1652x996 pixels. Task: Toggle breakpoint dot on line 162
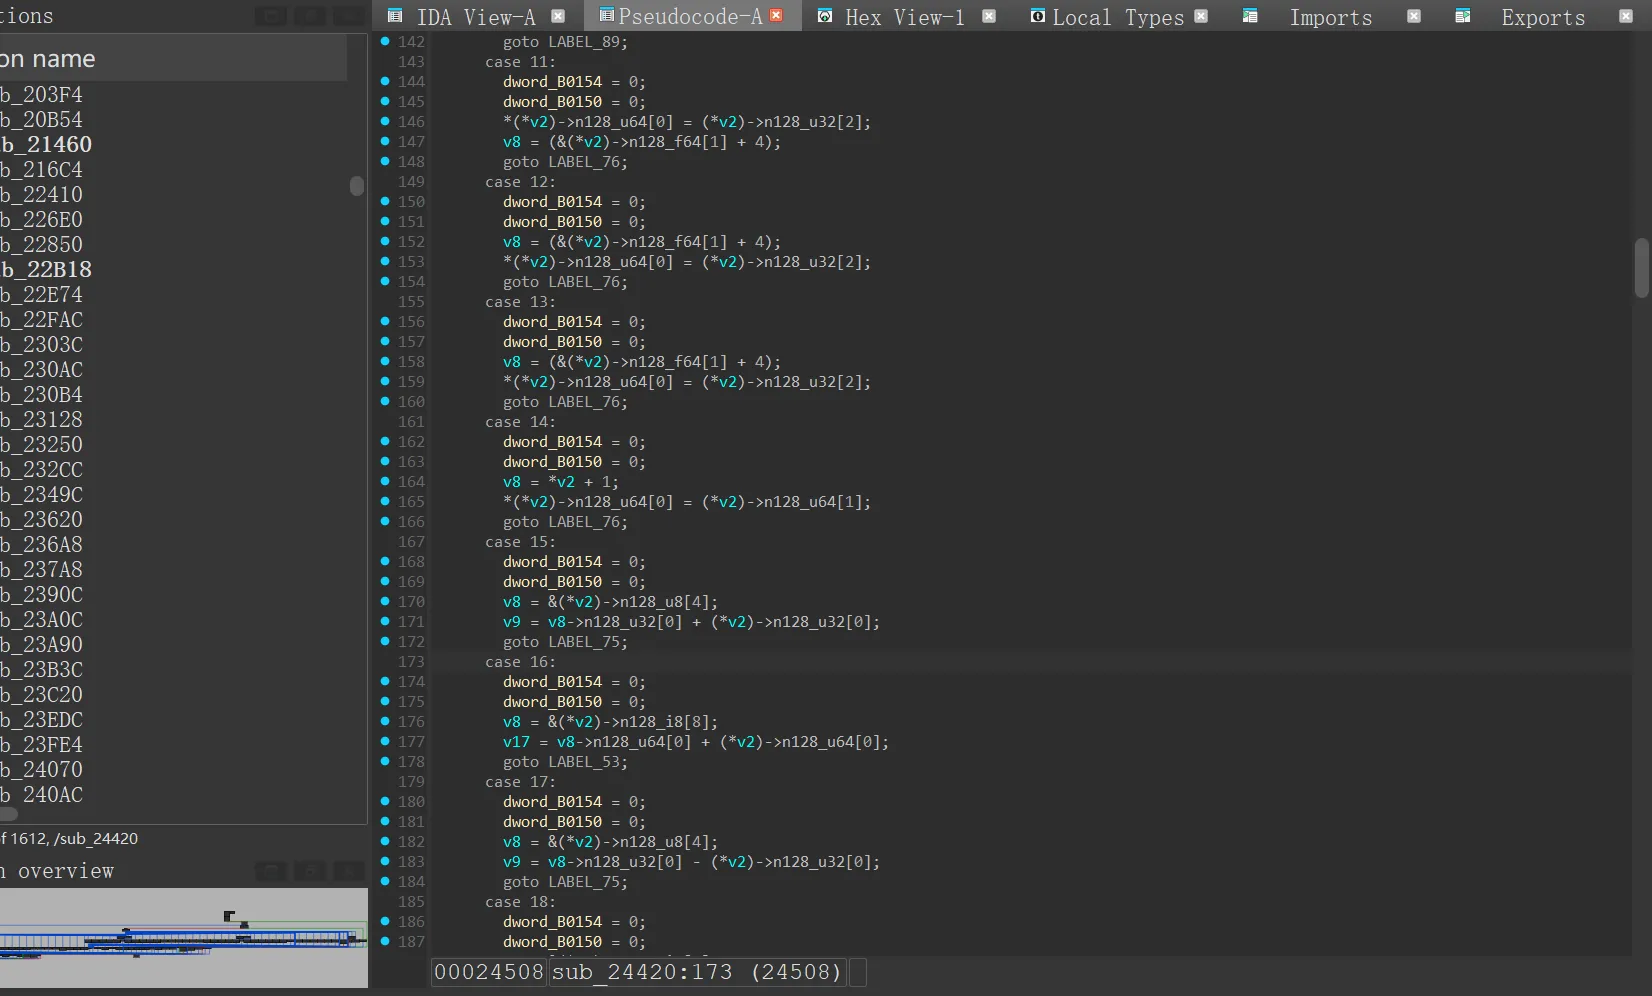pos(385,441)
